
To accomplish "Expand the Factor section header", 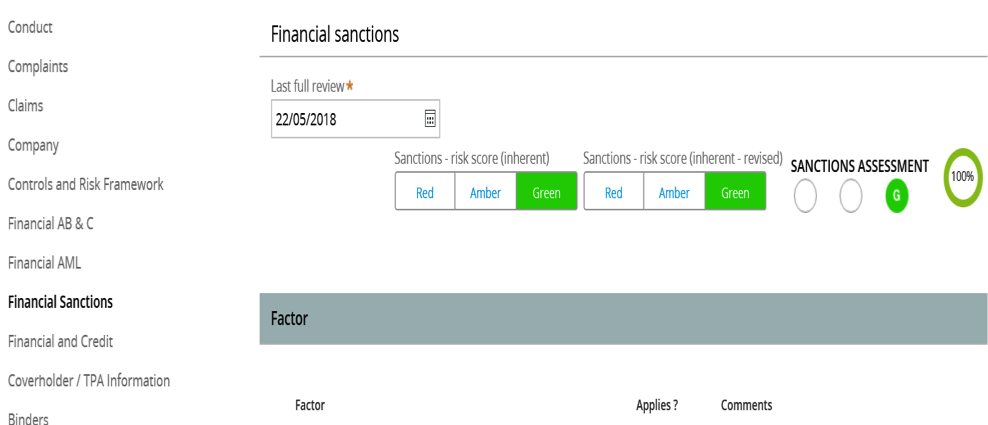I will [623, 318].
